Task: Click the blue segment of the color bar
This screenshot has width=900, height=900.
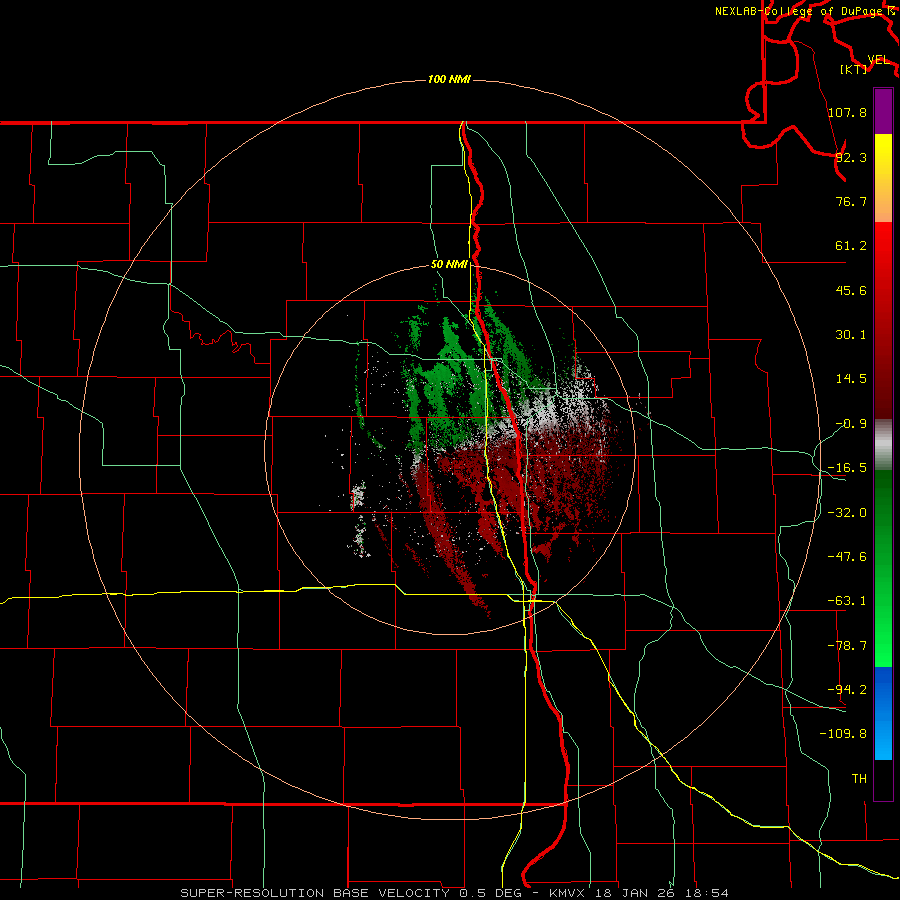Action: [883, 713]
